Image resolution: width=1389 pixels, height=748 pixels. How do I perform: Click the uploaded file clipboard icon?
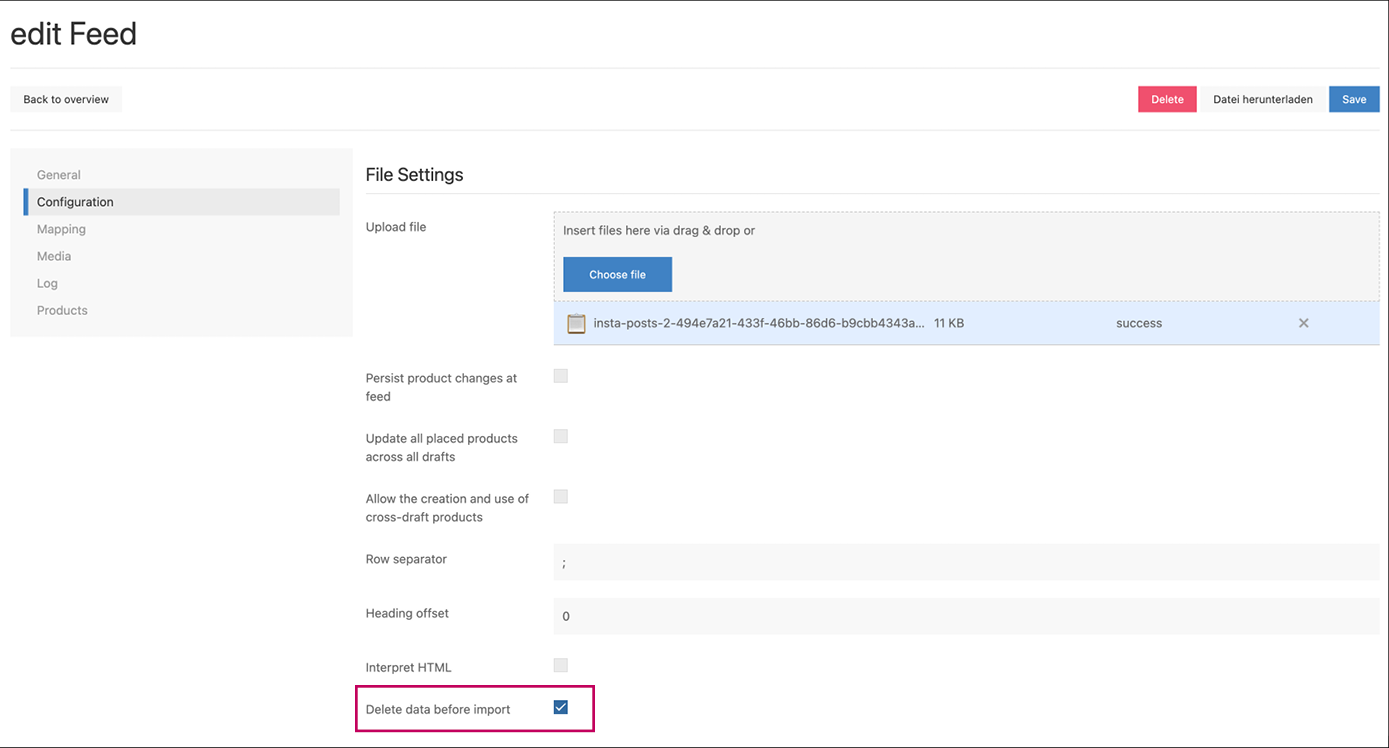pos(576,323)
